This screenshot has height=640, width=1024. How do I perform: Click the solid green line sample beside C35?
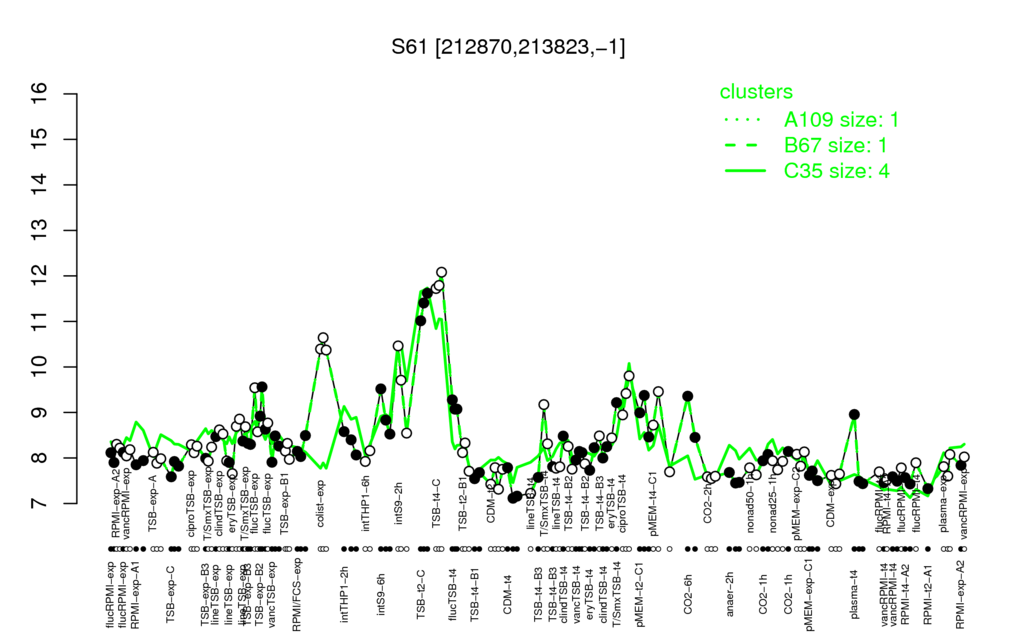coord(745,171)
